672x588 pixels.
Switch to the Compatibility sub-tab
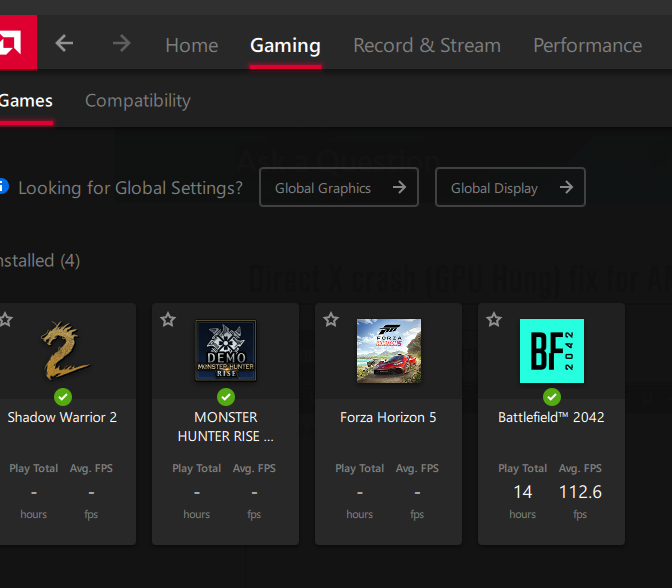138,101
